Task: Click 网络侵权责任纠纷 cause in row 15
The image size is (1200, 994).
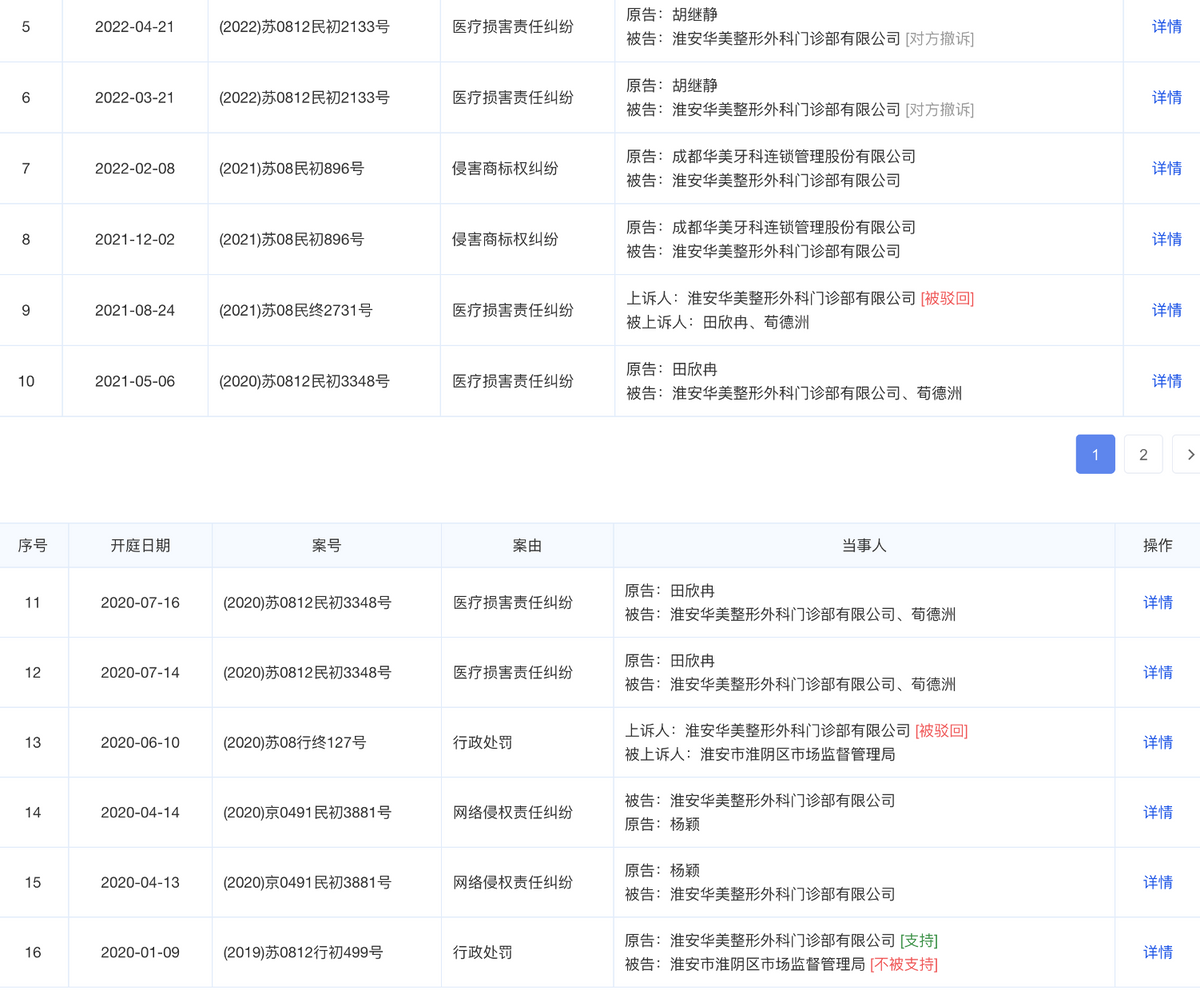Action: [513, 882]
